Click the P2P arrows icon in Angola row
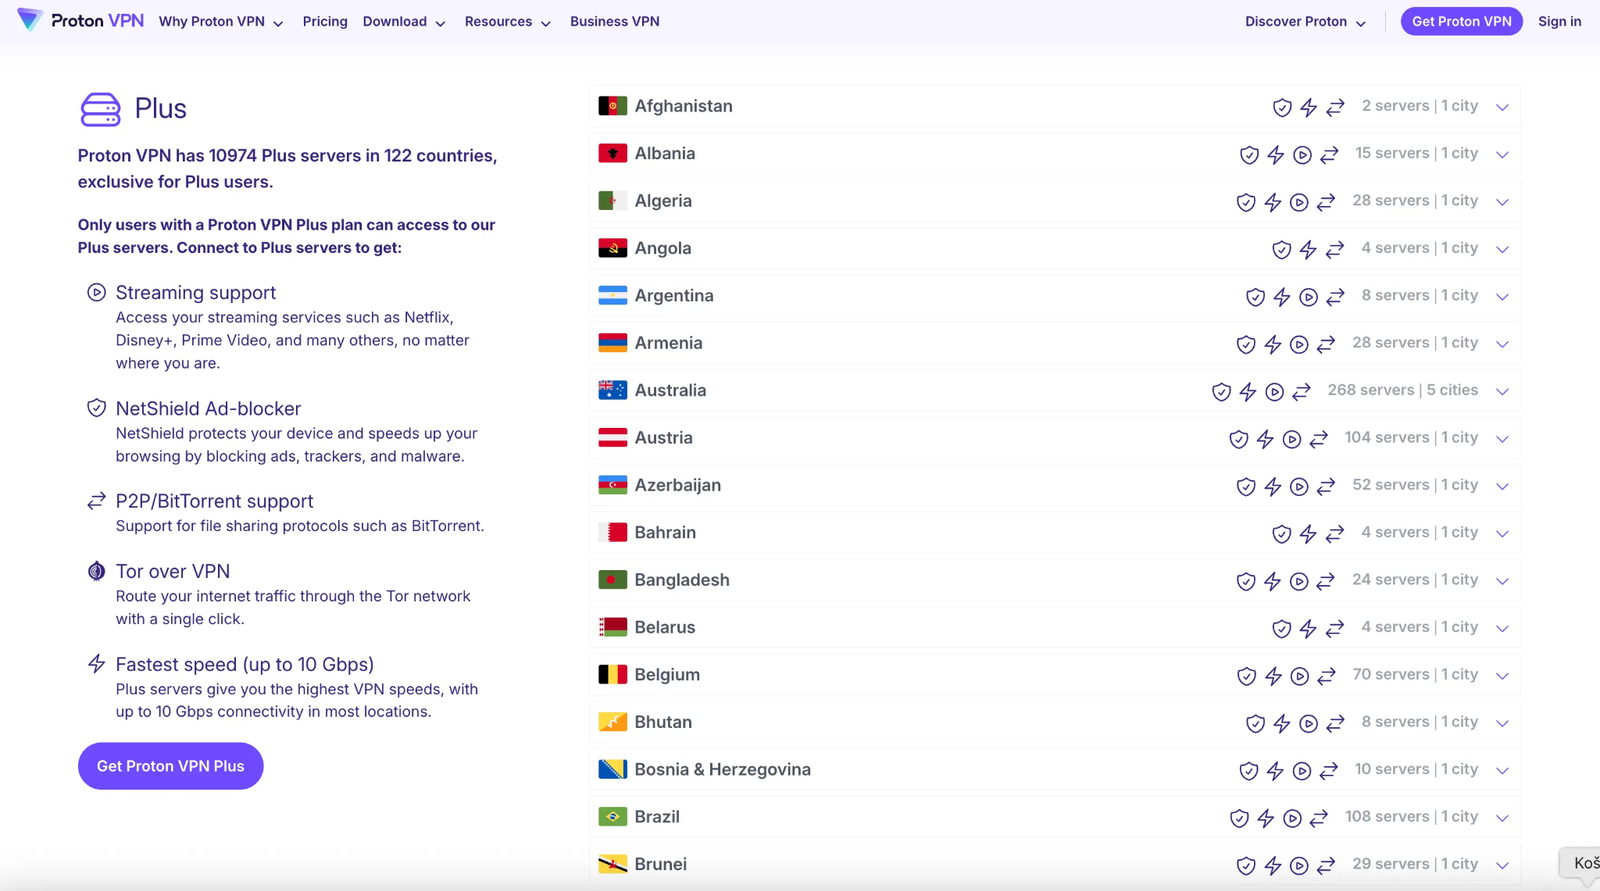The height and width of the screenshot is (891, 1600). point(1335,249)
